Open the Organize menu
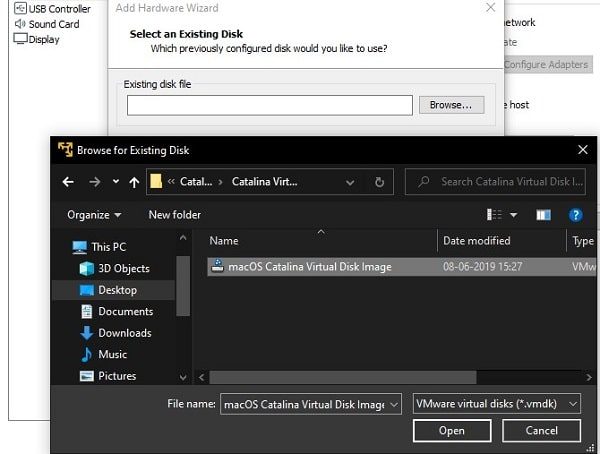 pos(94,215)
